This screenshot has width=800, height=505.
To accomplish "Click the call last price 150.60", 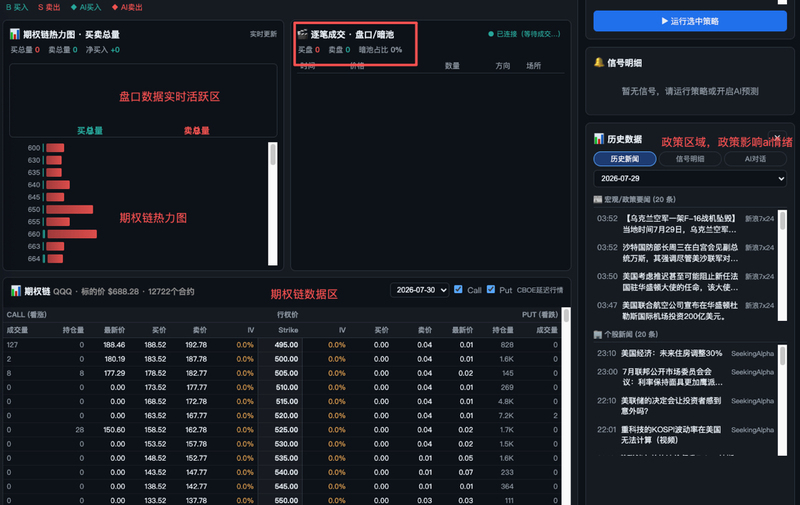I will coord(114,430).
